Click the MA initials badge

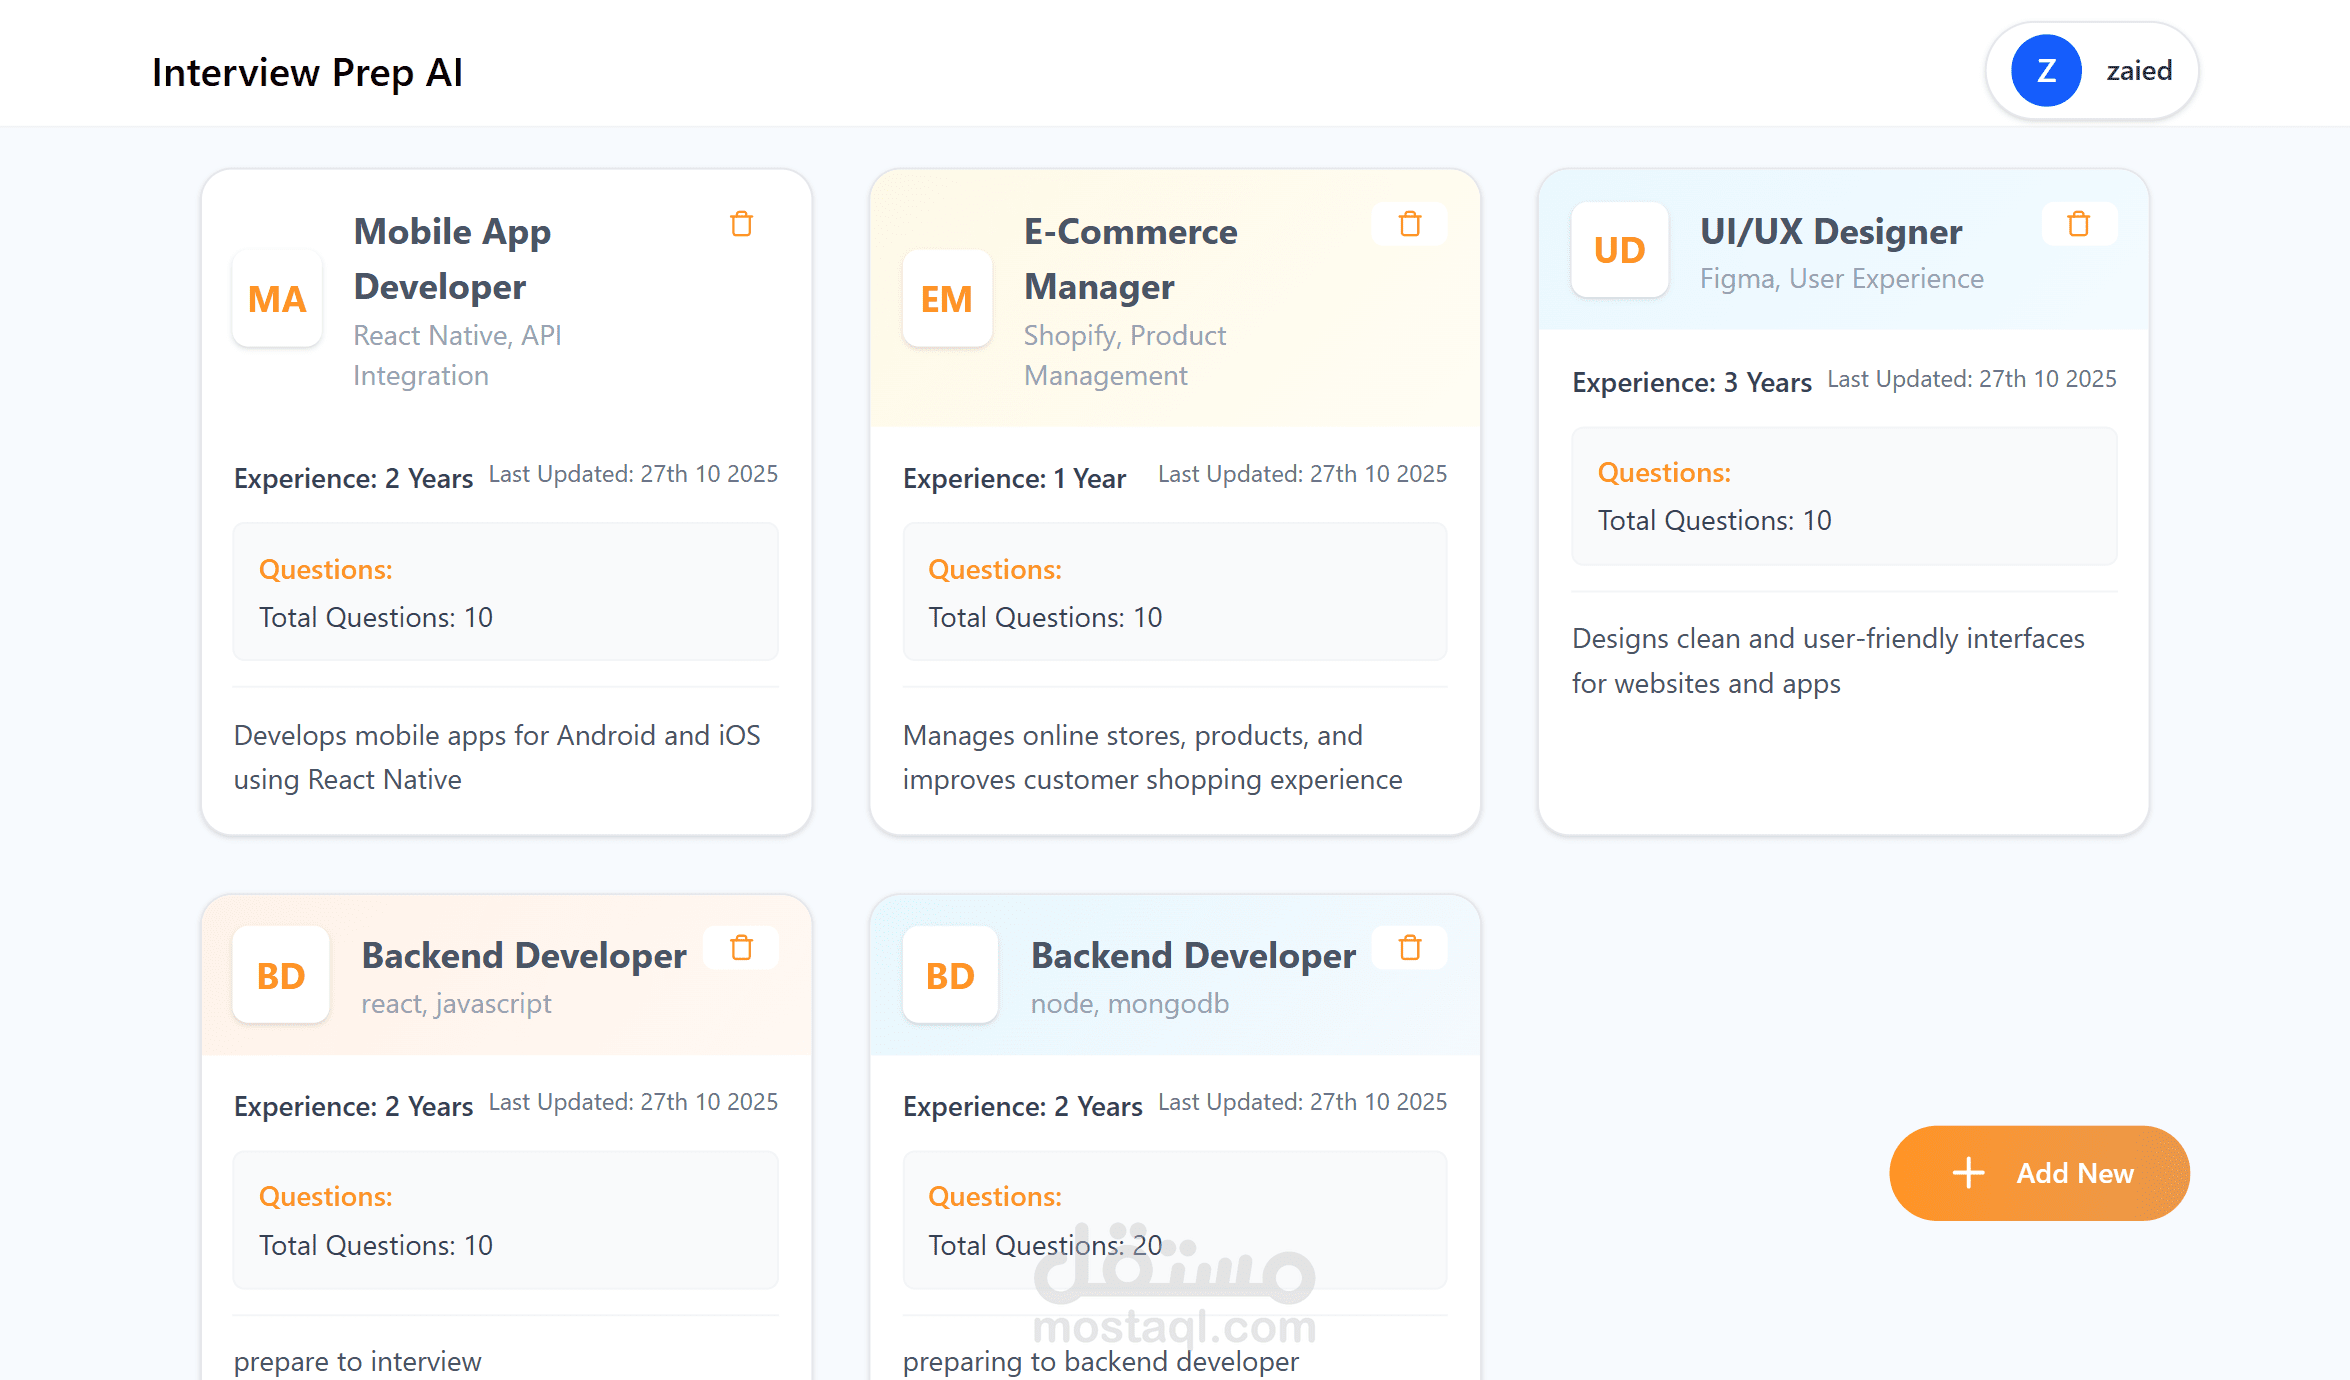click(x=277, y=299)
